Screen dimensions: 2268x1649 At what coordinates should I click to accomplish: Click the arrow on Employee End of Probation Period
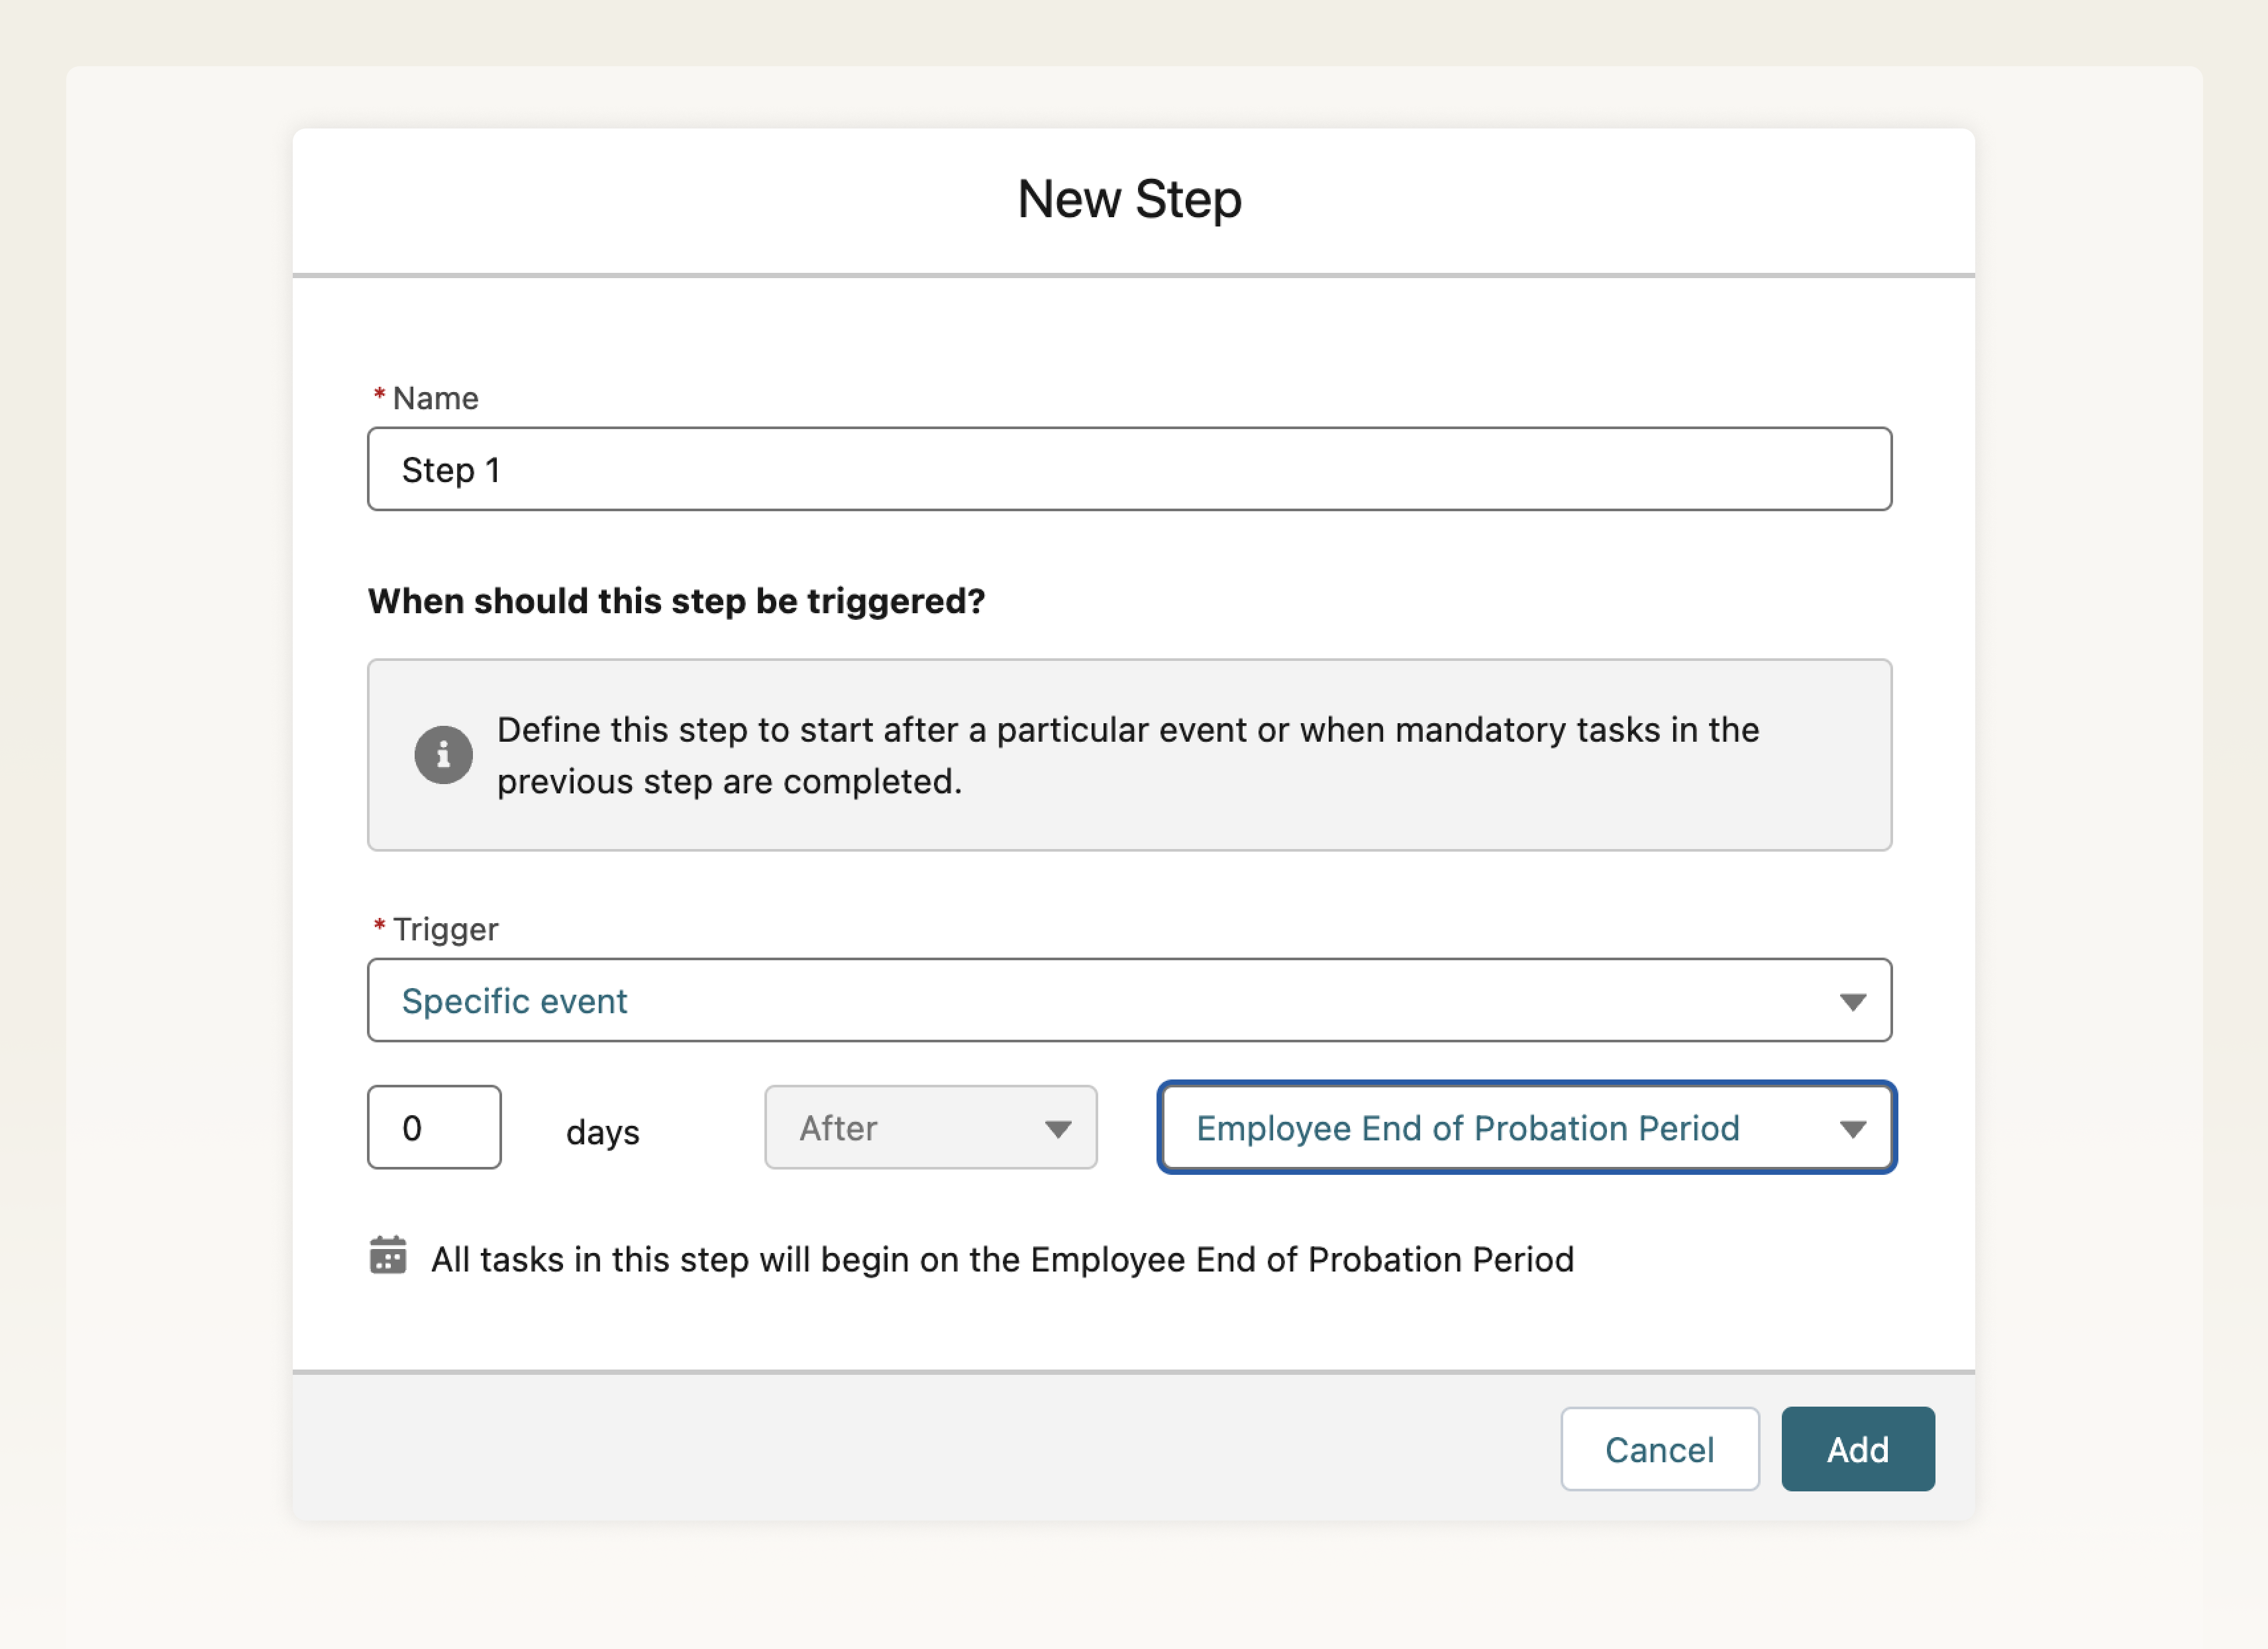tap(1855, 1128)
